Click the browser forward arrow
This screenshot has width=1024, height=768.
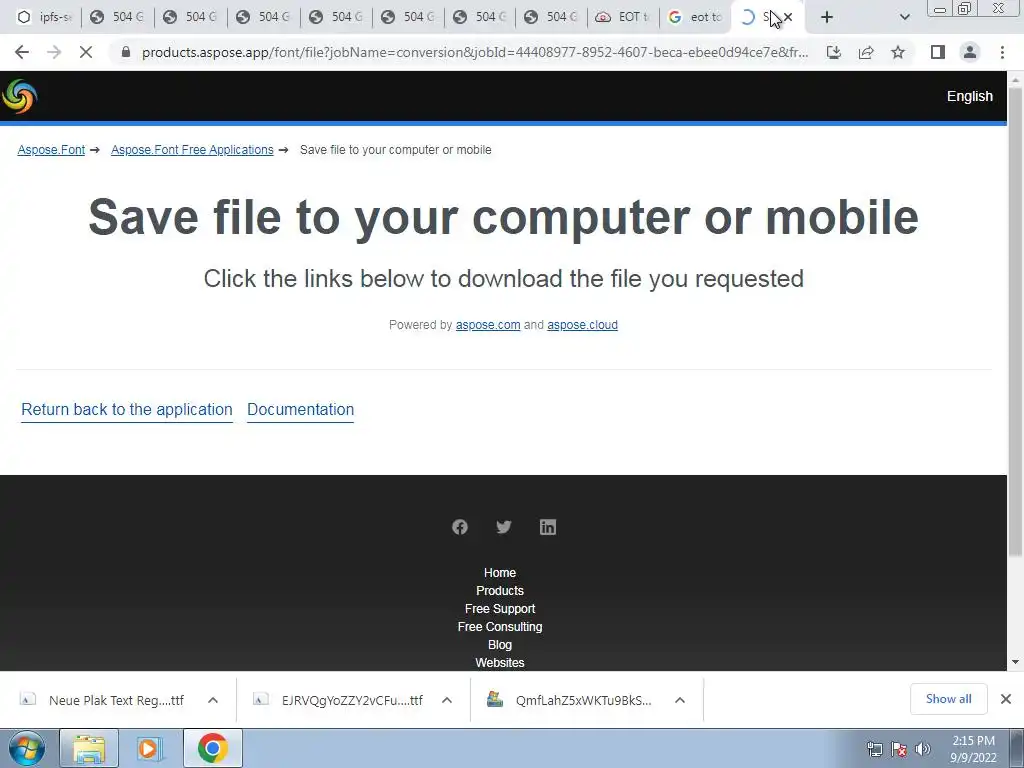(x=54, y=52)
